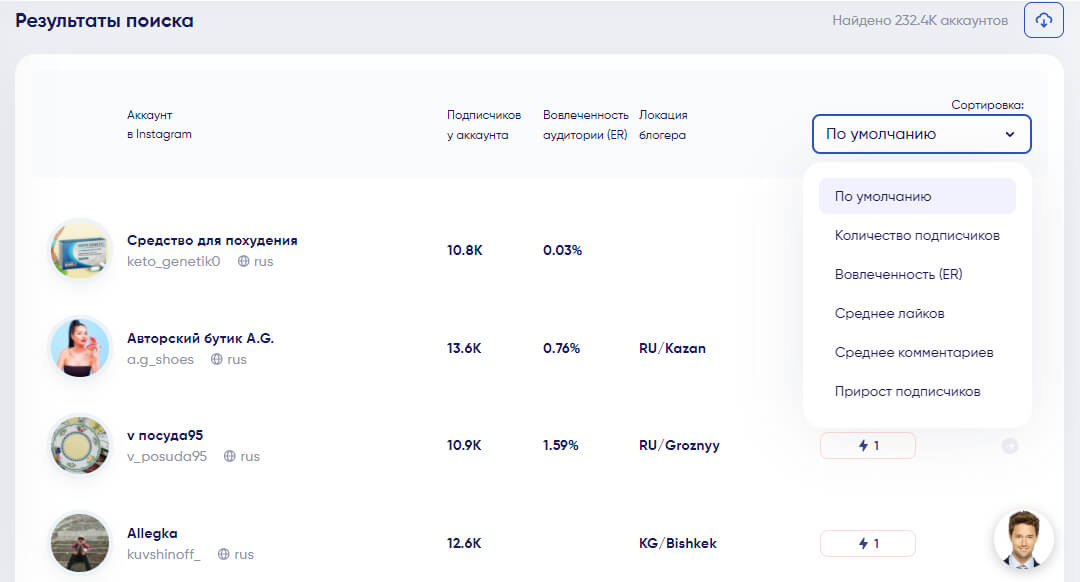This screenshot has height=582, width=1080.
Task: Sort by 'Количество подписчиков'
Action: pyautogui.click(x=917, y=235)
